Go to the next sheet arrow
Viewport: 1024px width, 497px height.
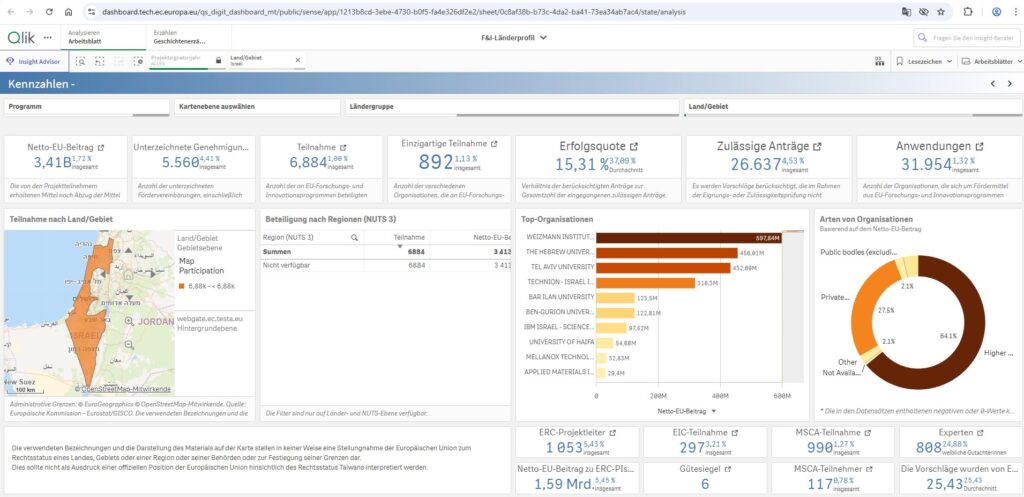coord(1010,84)
